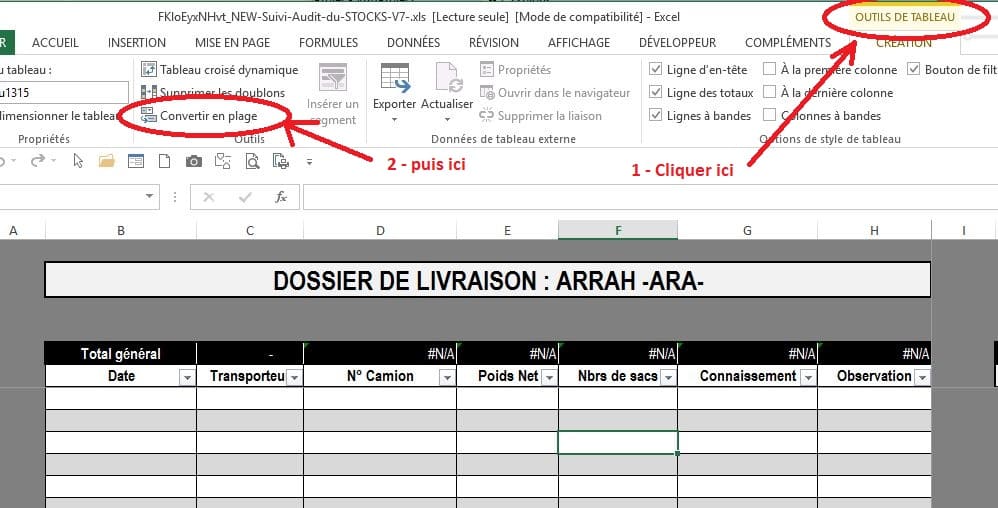Click the OUTILS DE TABLEAU contextual tab
998x508 pixels.
[904, 17]
